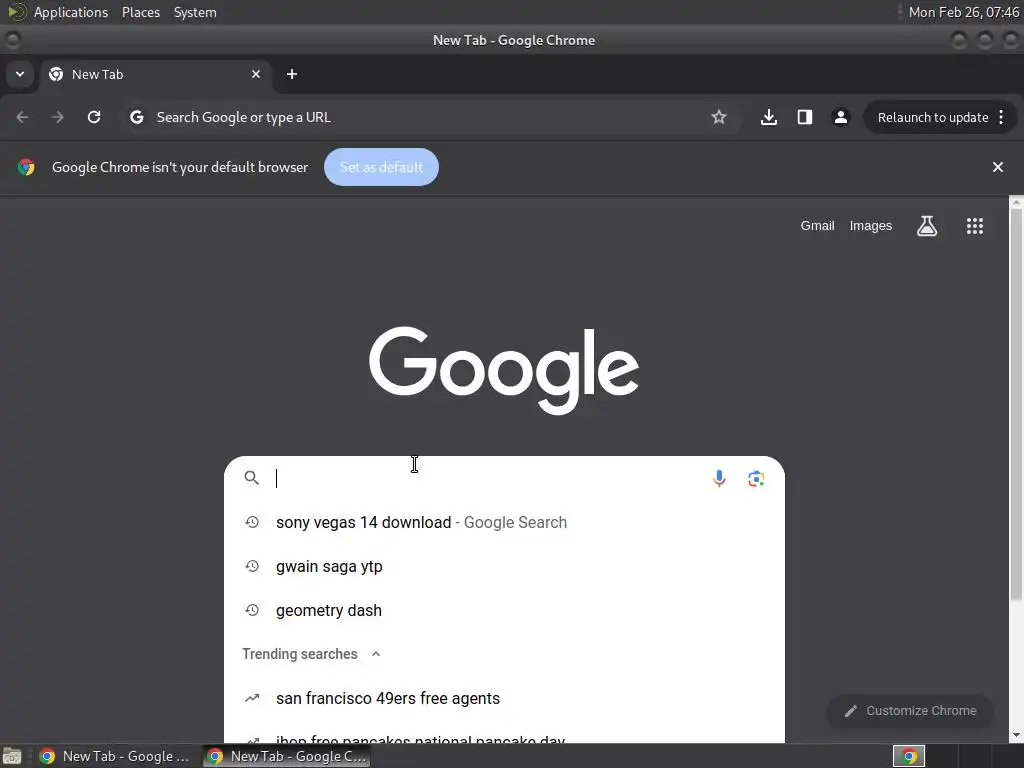
Task: Click Chrome icon in system tray
Action: pyautogui.click(x=909, y=756)
